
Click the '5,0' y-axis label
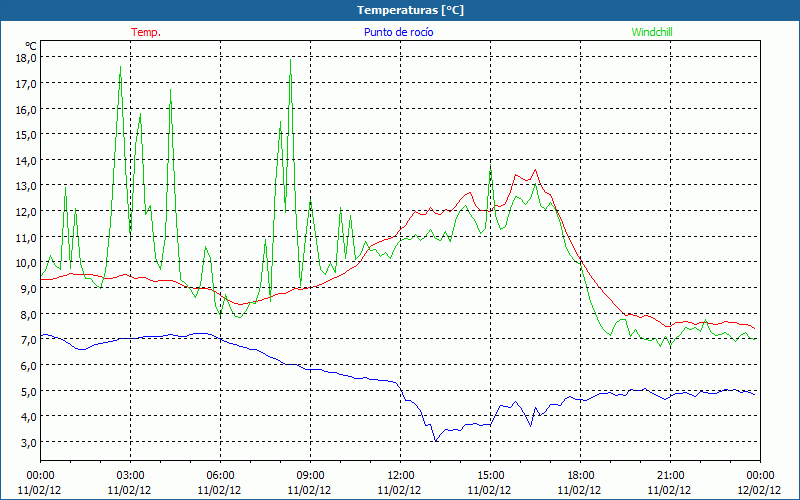[29, 391]
